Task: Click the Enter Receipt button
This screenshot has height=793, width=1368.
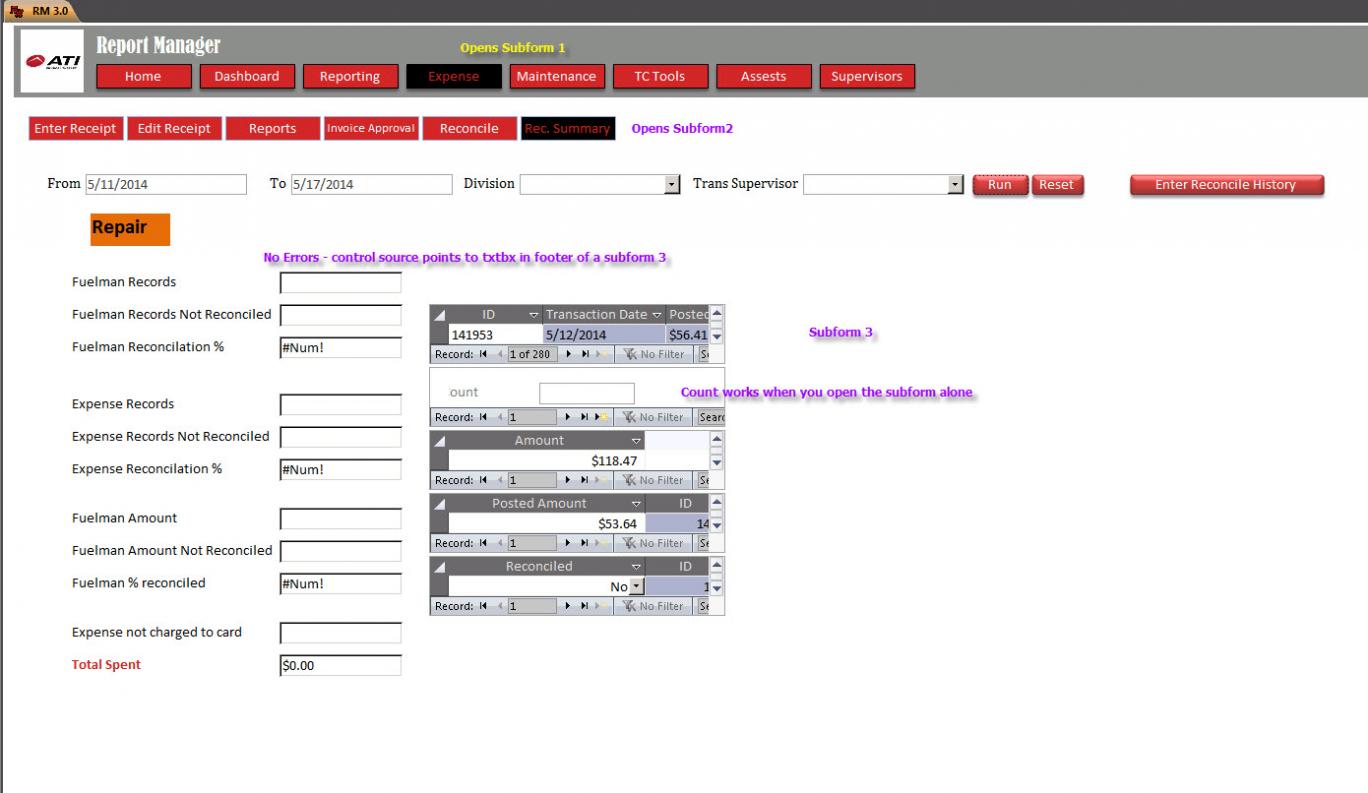Action: click(x=76, y=129)
